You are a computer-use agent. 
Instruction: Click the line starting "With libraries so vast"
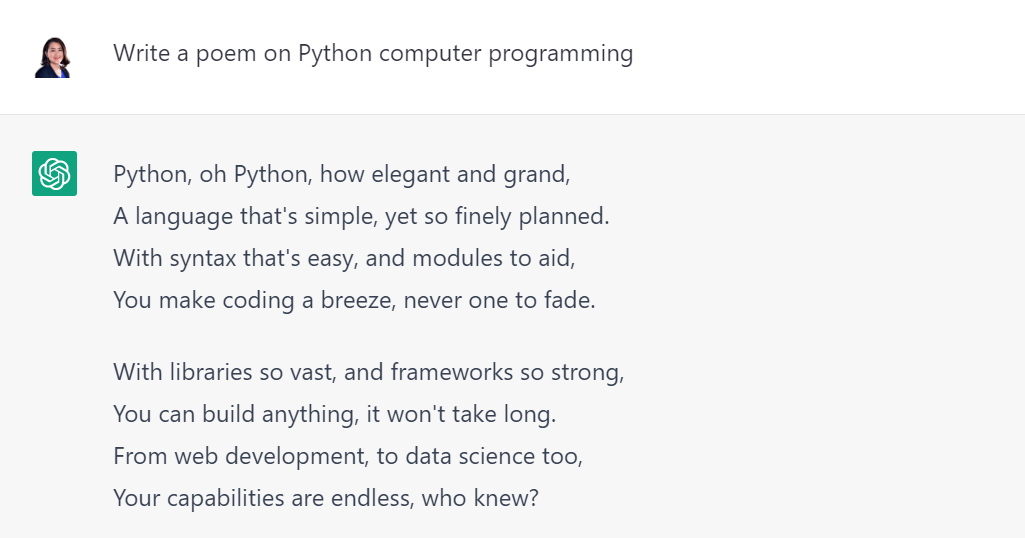368,372
